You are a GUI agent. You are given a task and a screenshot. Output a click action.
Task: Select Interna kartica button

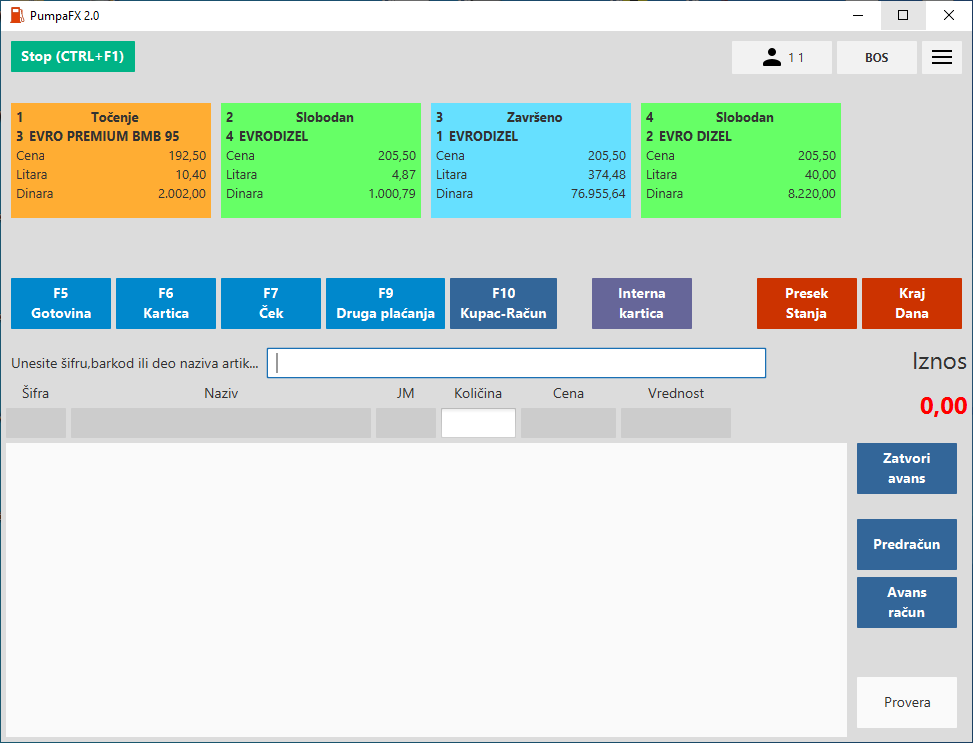coord(641,303)
